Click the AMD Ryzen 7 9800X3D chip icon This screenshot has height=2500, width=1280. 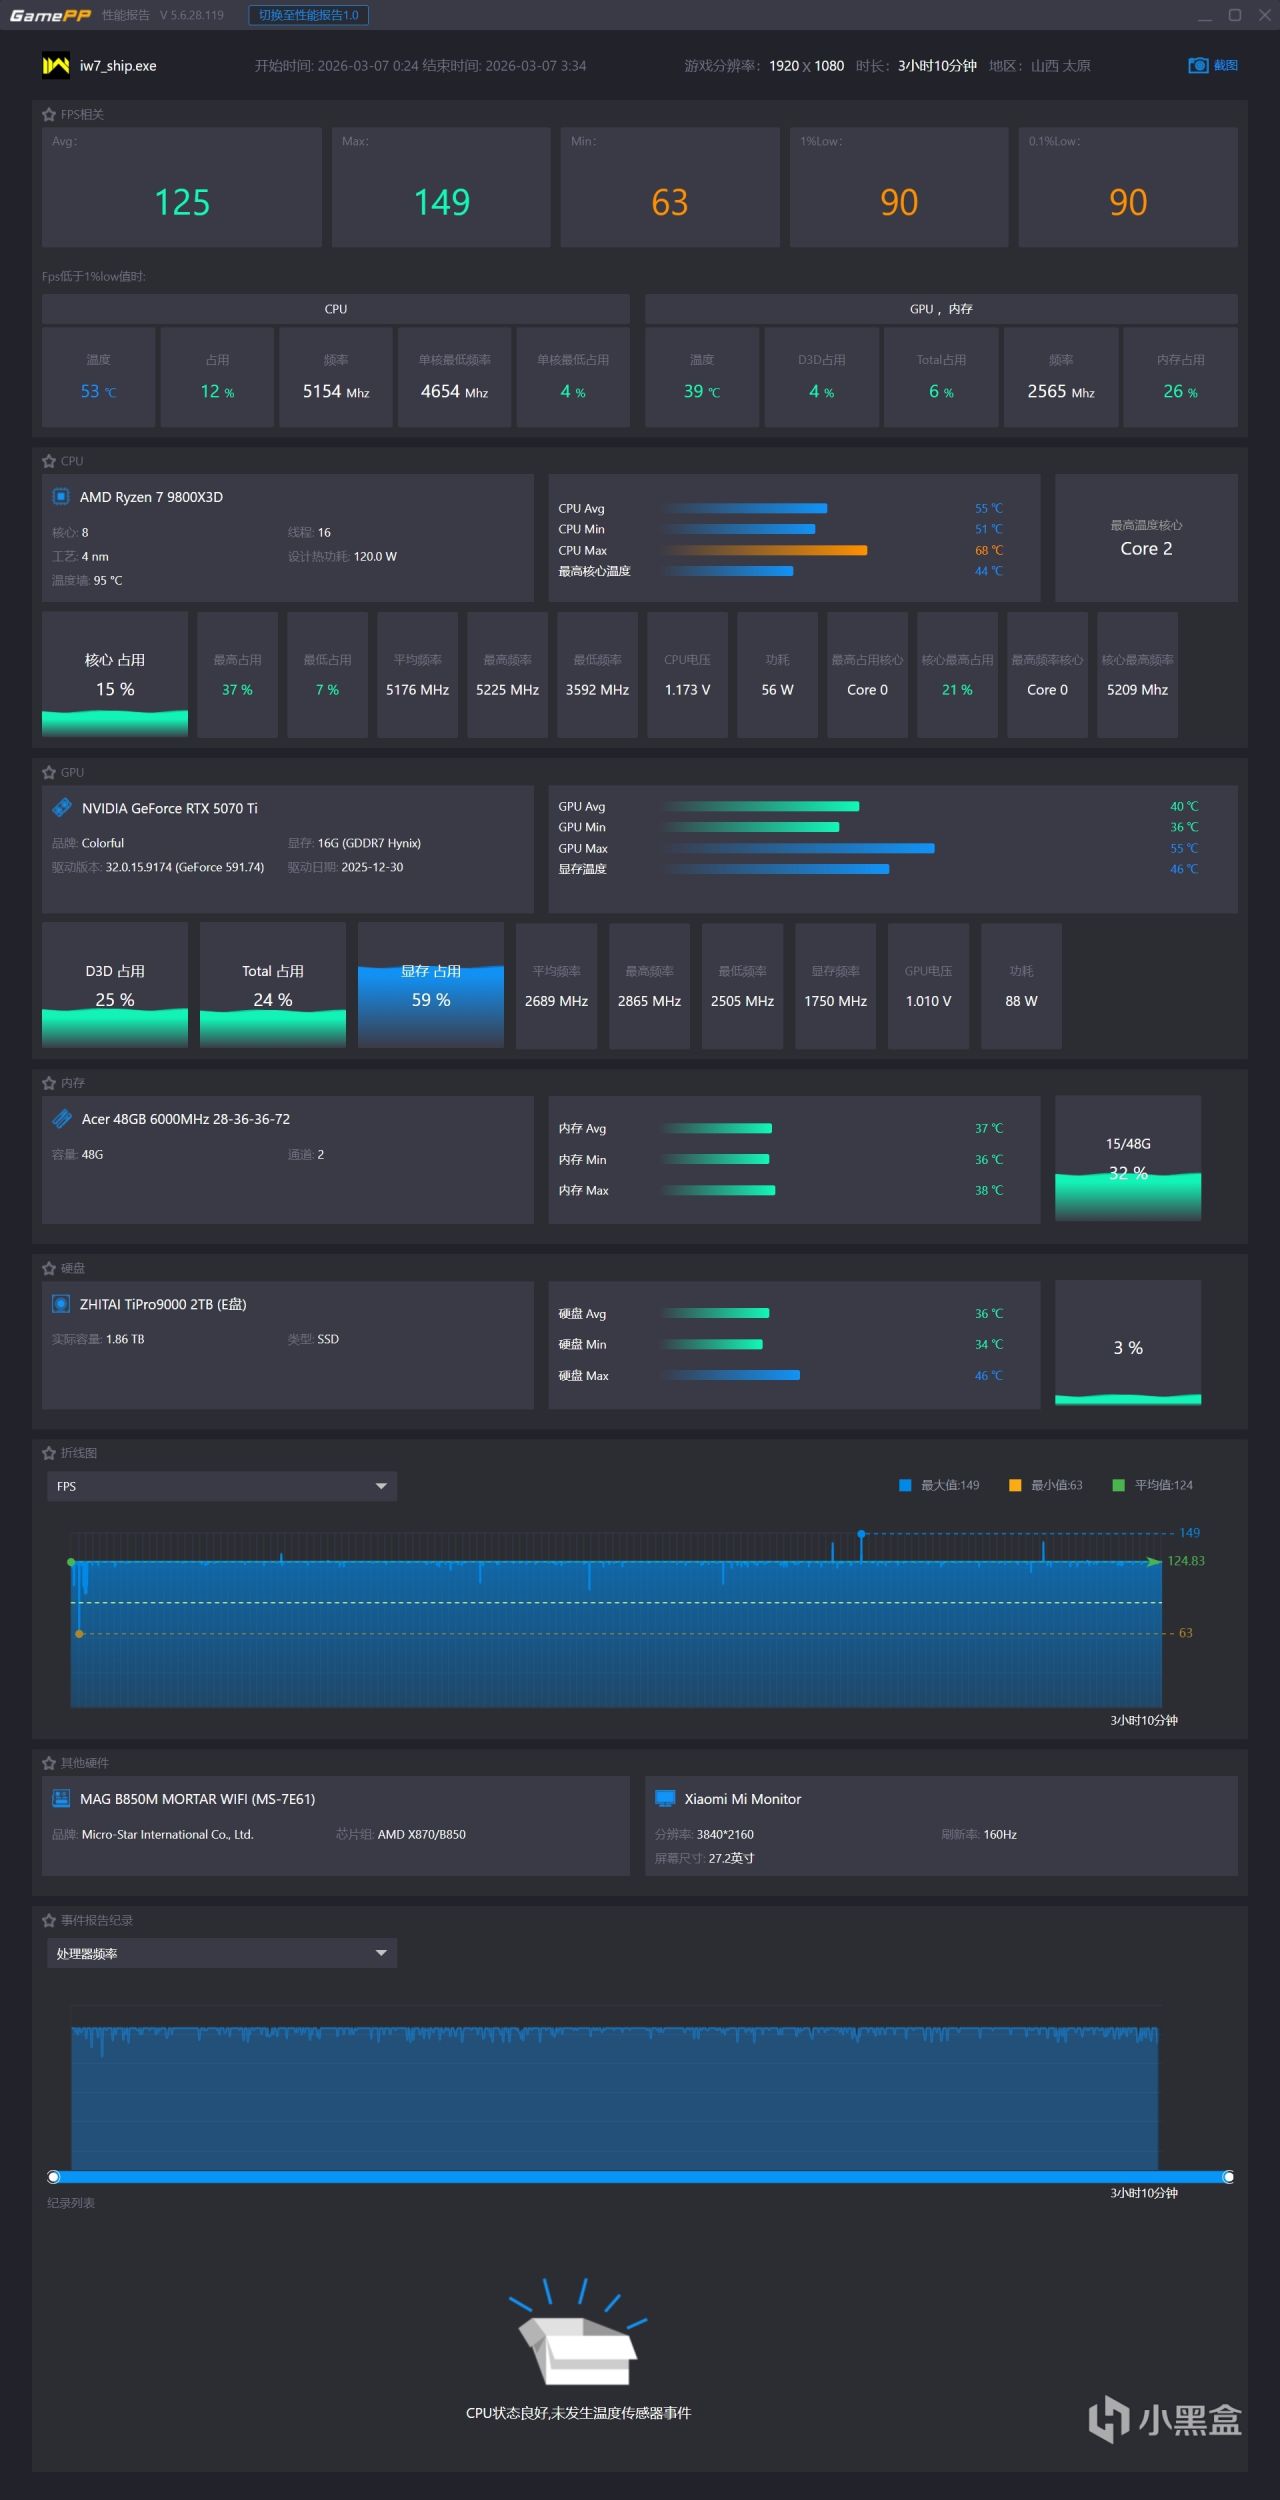(61, 497)
